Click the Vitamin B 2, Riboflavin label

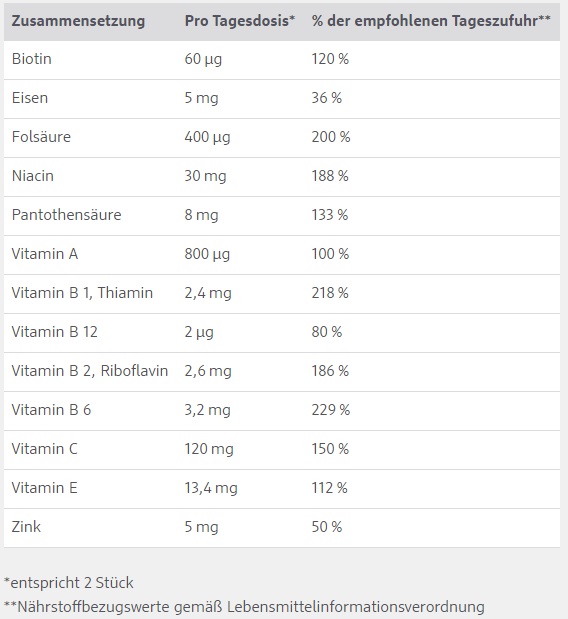pyautogui.click(x=90, y=371)
